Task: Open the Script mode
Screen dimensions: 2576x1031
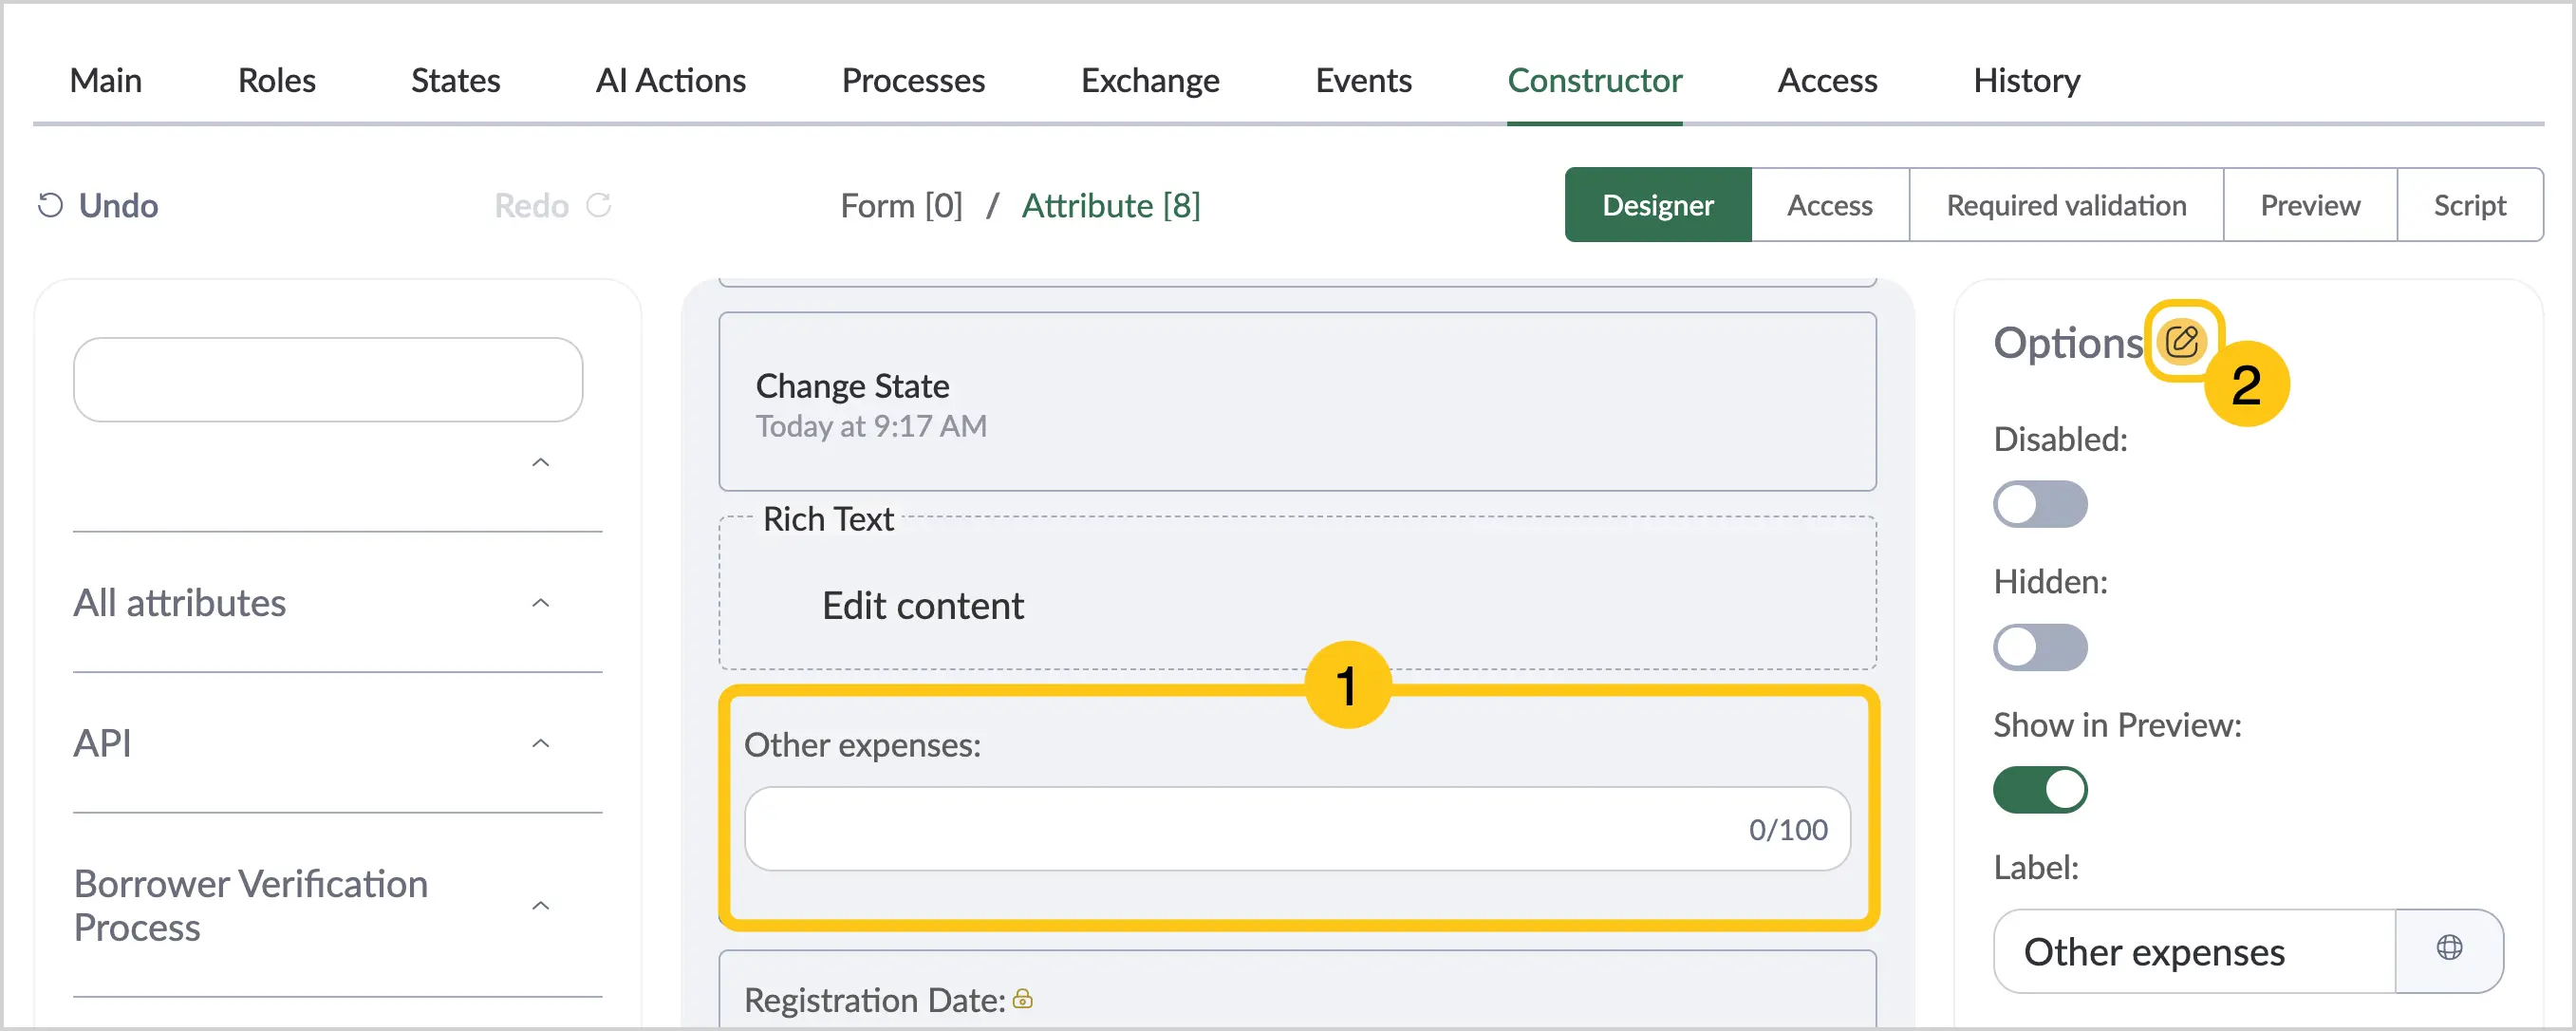Action: 2470,205
